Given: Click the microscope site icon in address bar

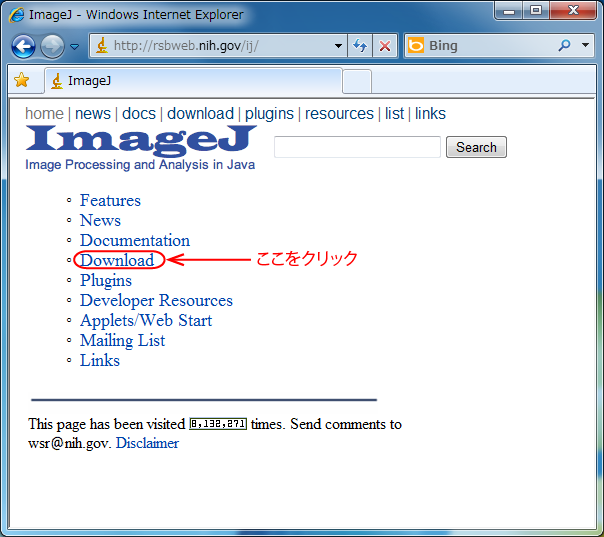Looking at the screenshot, I should tap(102, 45).
